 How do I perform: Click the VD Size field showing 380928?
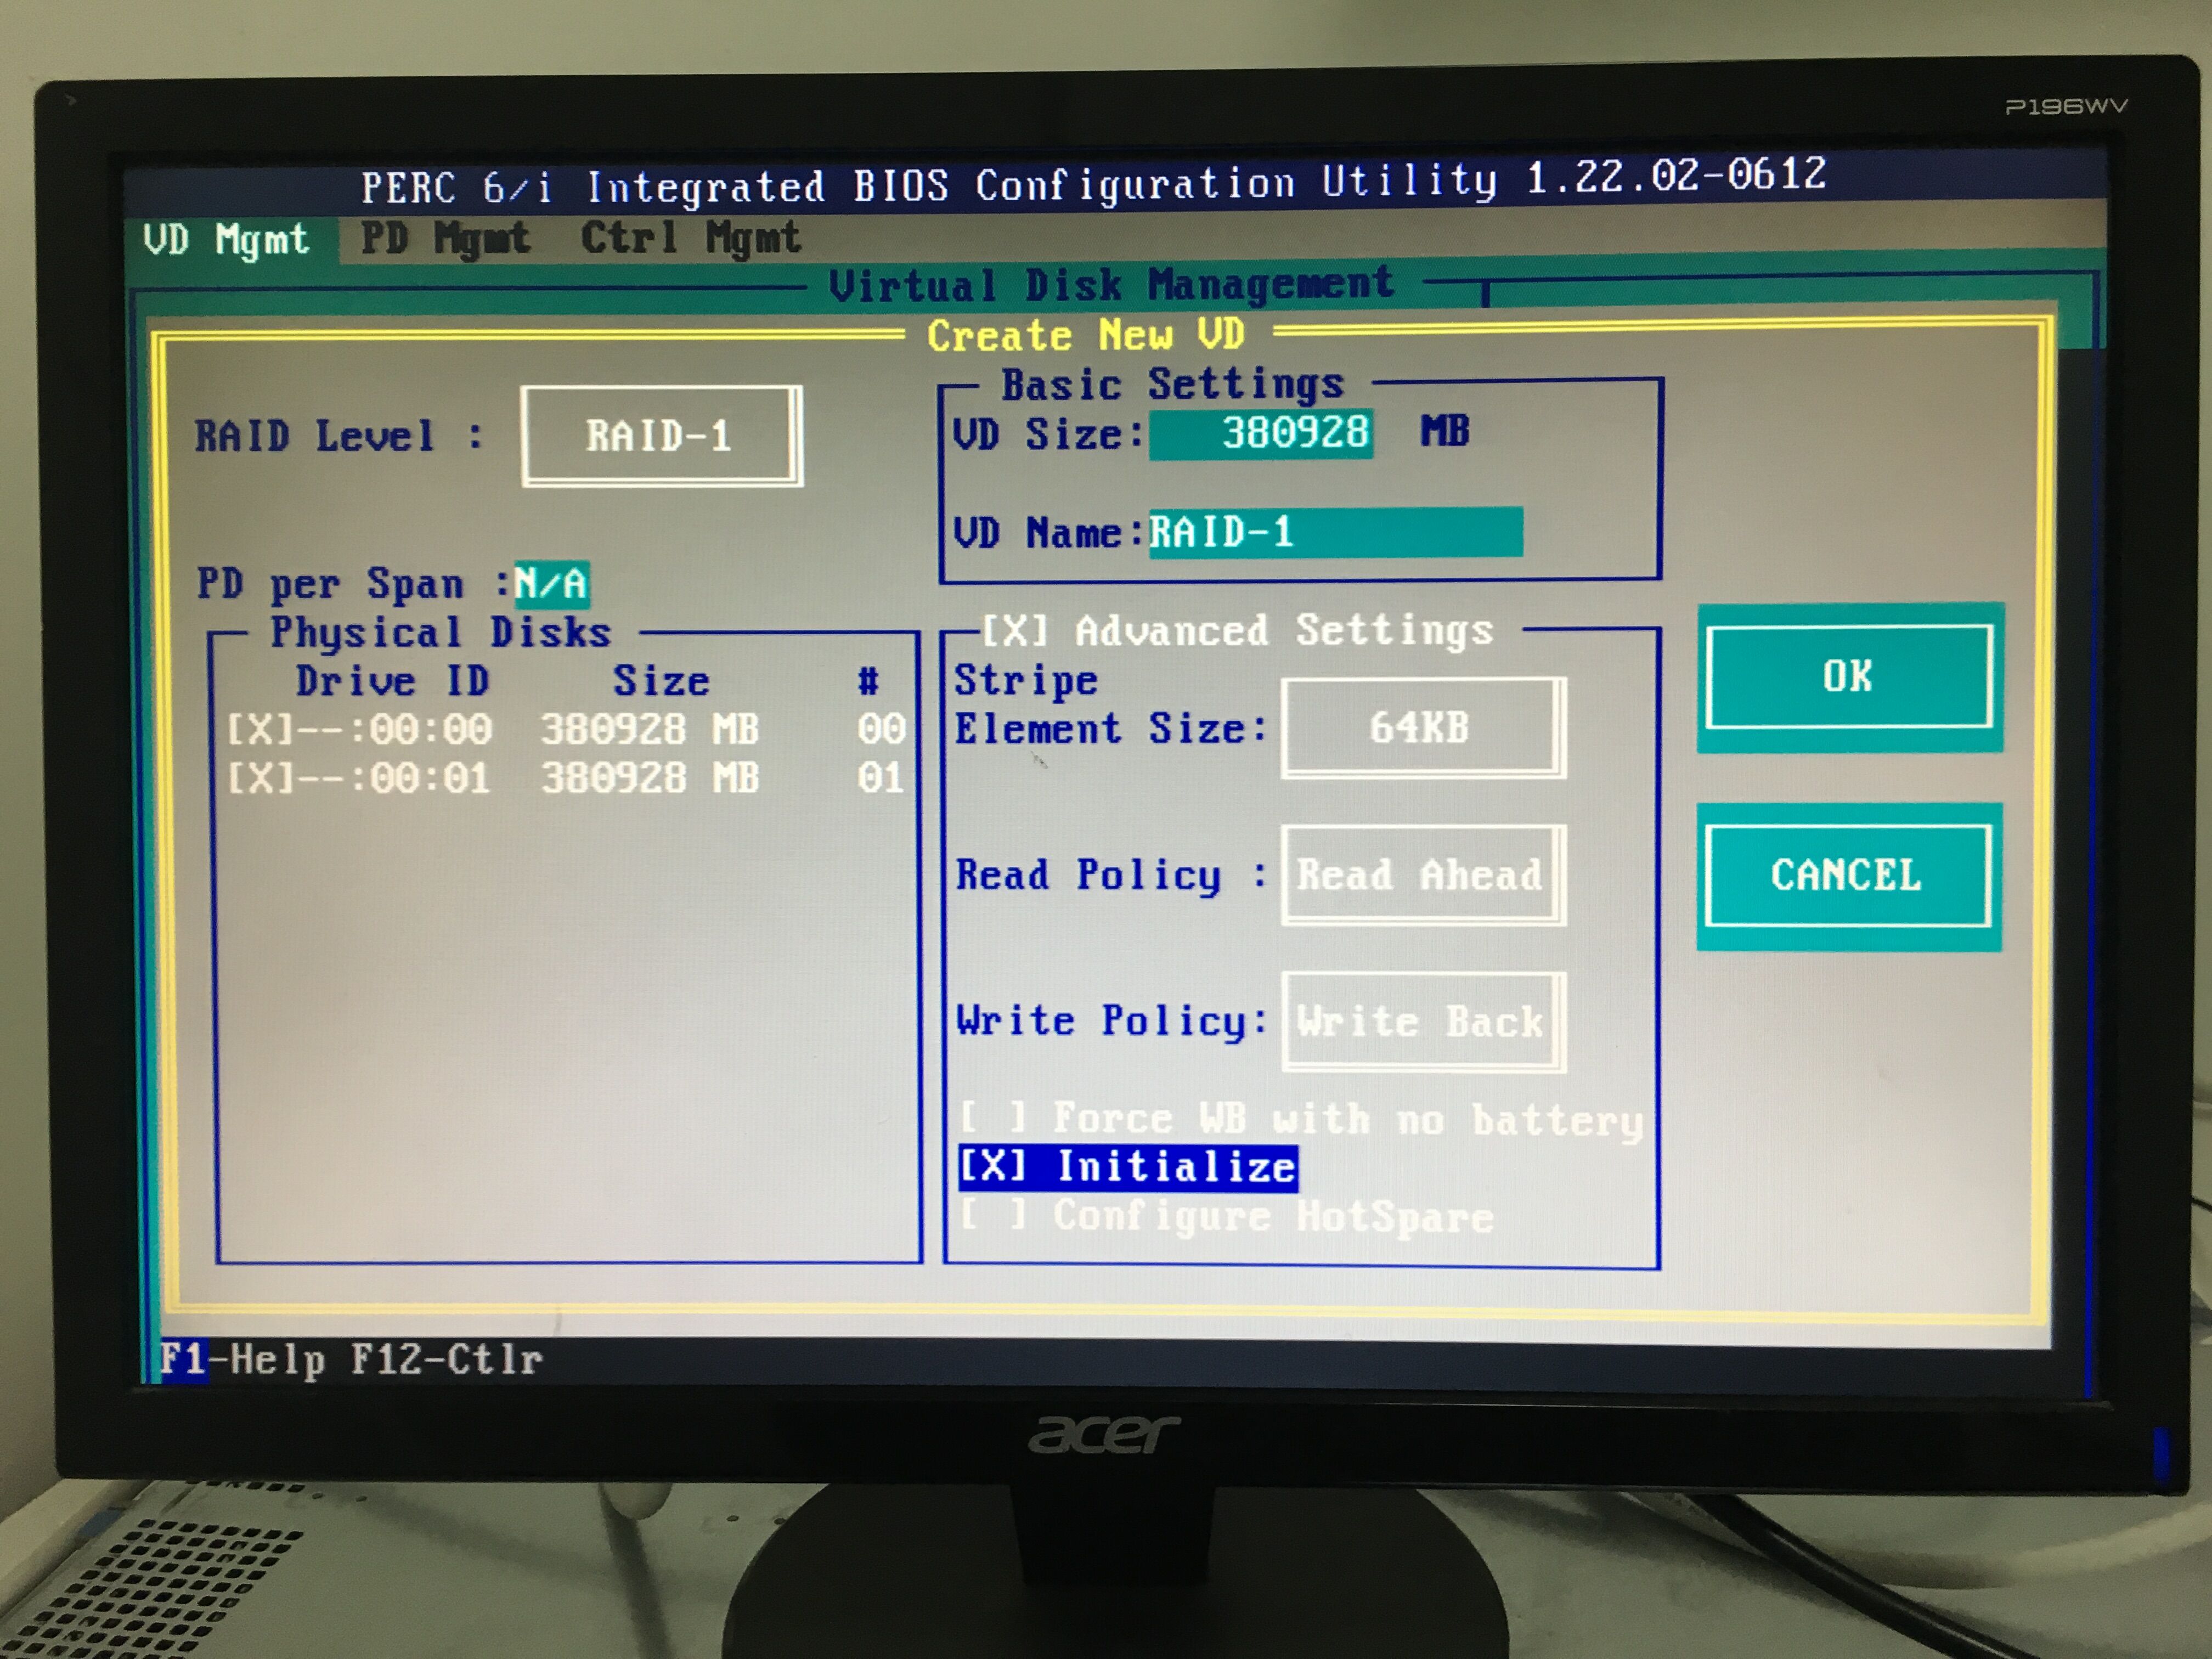pos(1261,433)
